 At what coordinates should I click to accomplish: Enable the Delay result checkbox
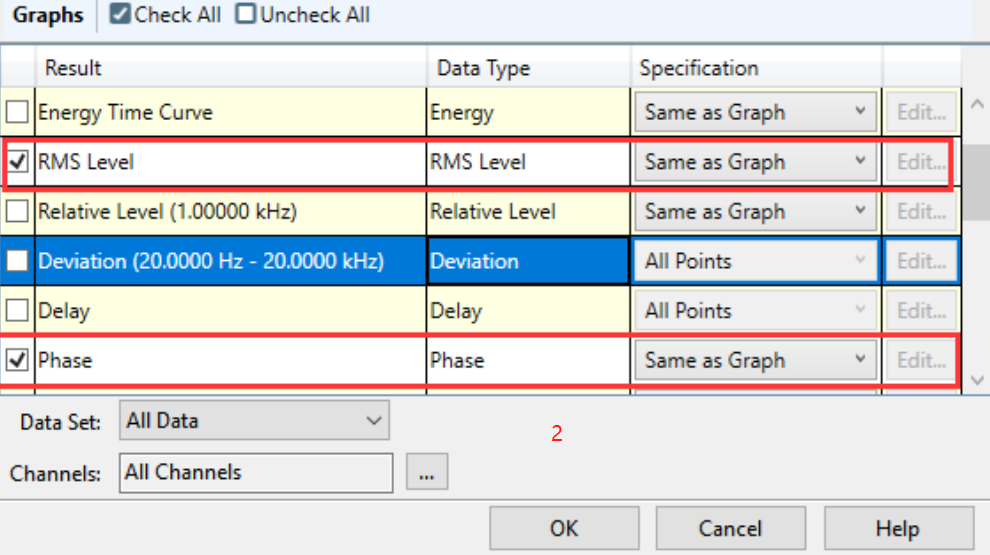click(17, 310)
